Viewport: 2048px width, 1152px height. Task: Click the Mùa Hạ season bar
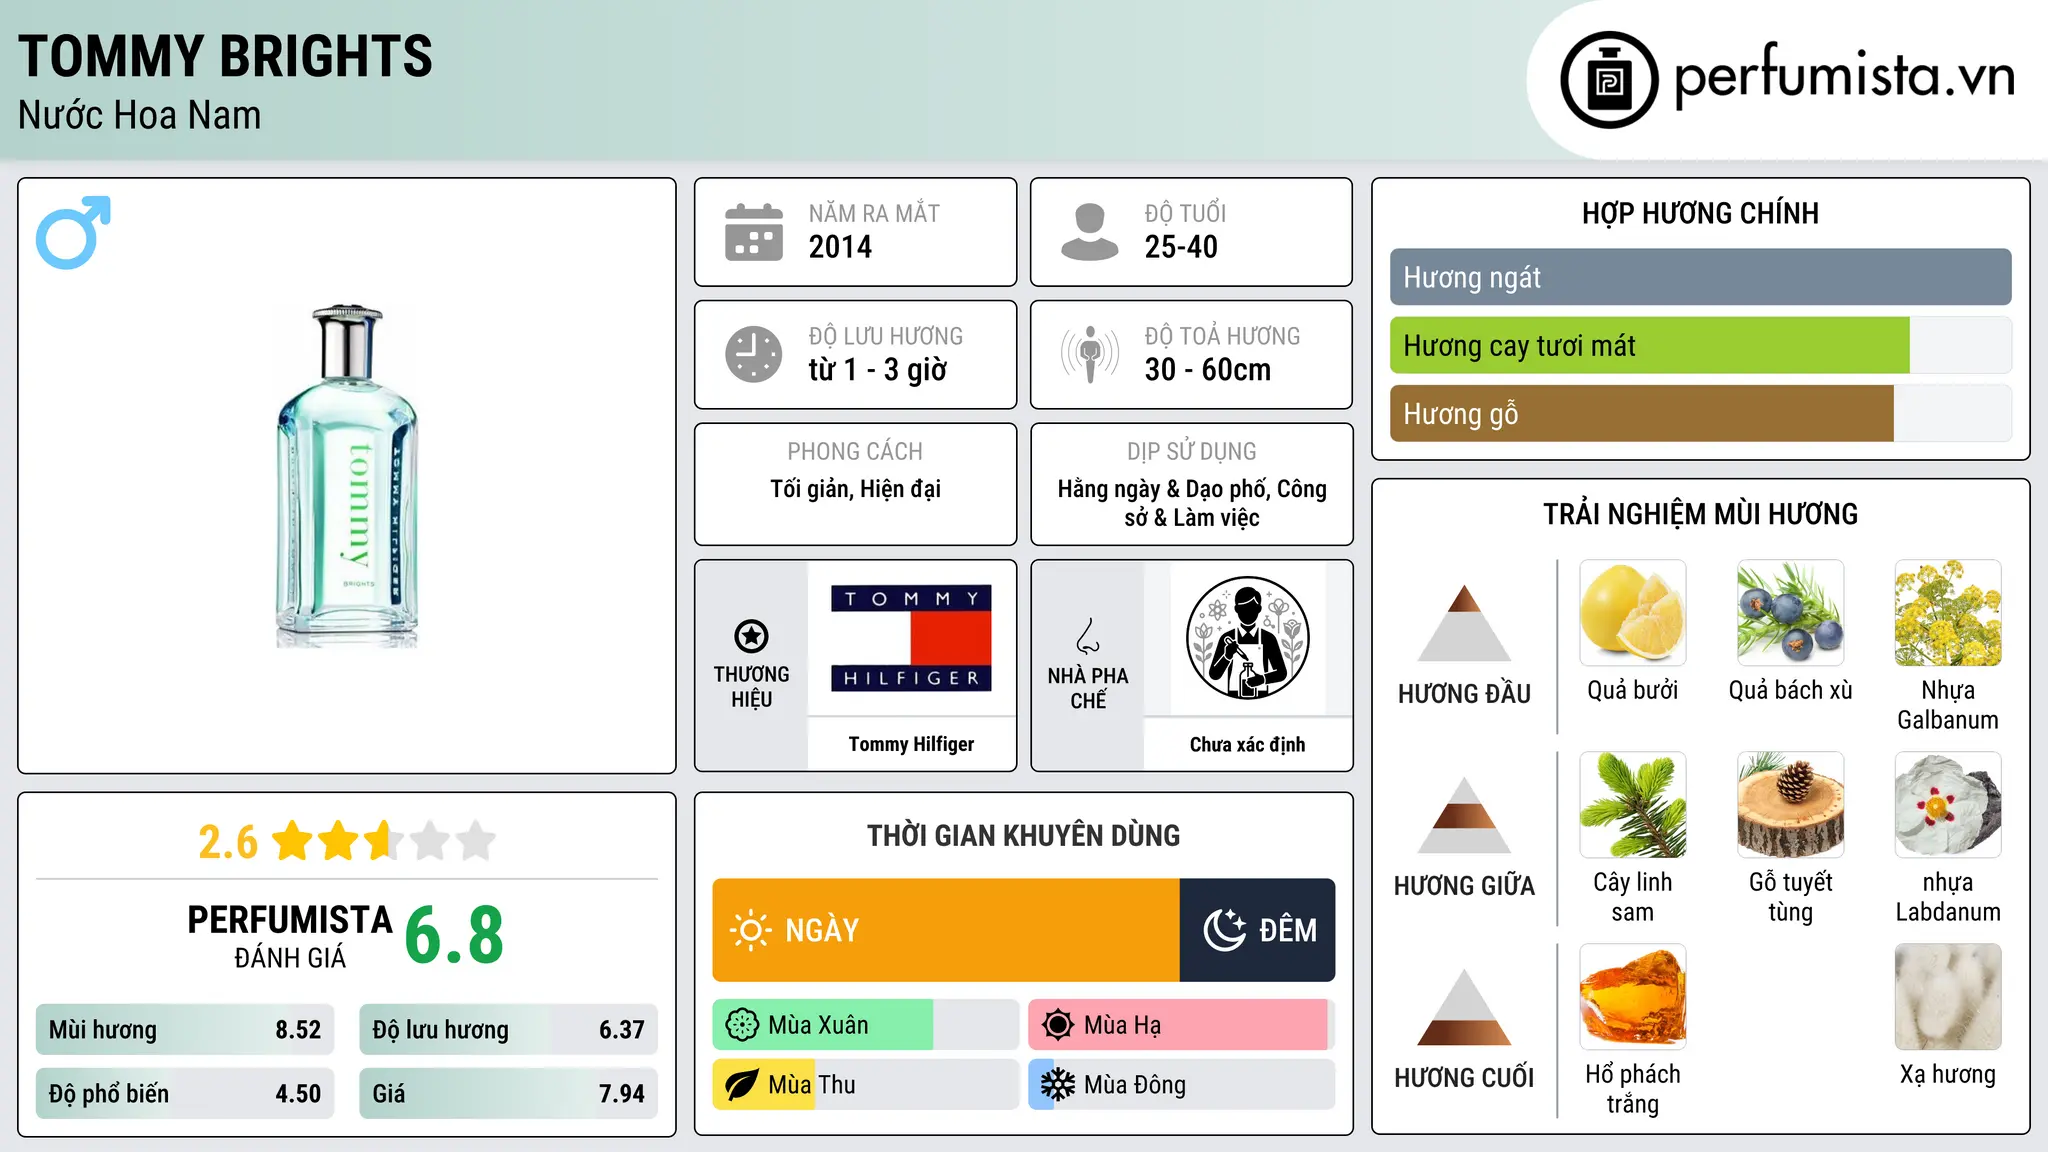coord(1182,1025)
